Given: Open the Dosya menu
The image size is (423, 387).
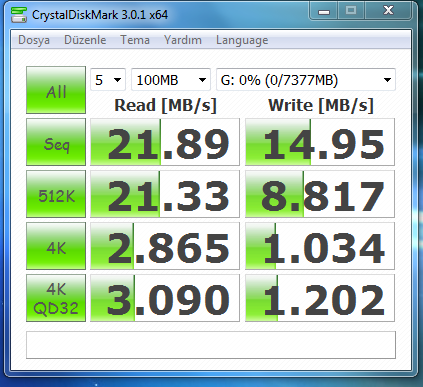Looking at the screenshot, I should pyautogui.click(x=34, y=40).
